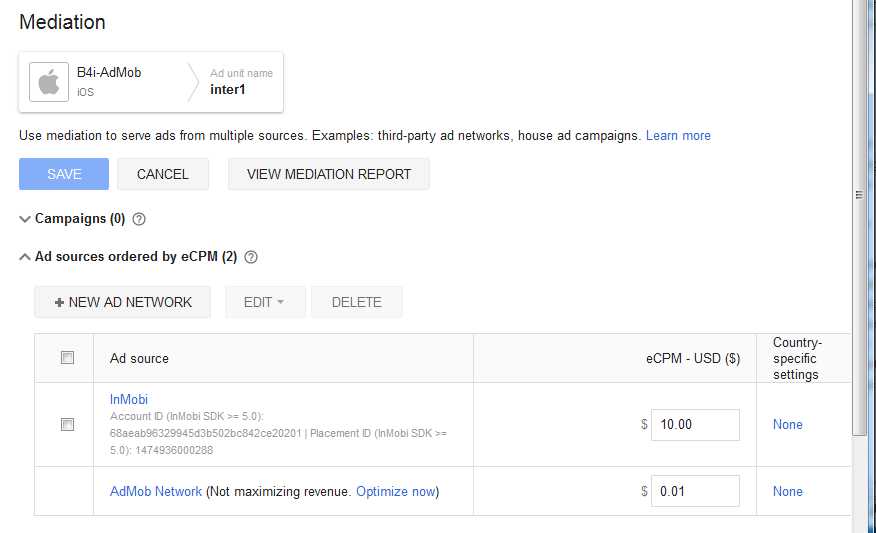Open None country settings for InMobi
The image size is (876, 533).
click(x=788, y=425)
